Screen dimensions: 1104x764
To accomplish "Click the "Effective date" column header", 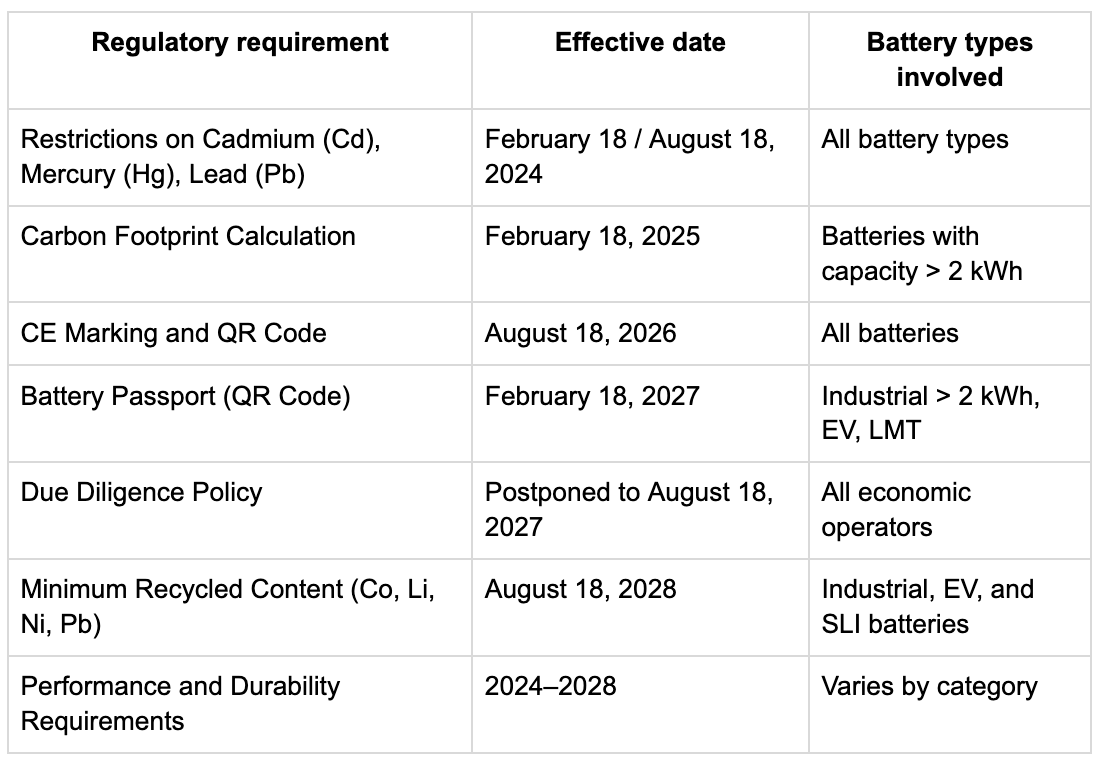I will point(640,43).
